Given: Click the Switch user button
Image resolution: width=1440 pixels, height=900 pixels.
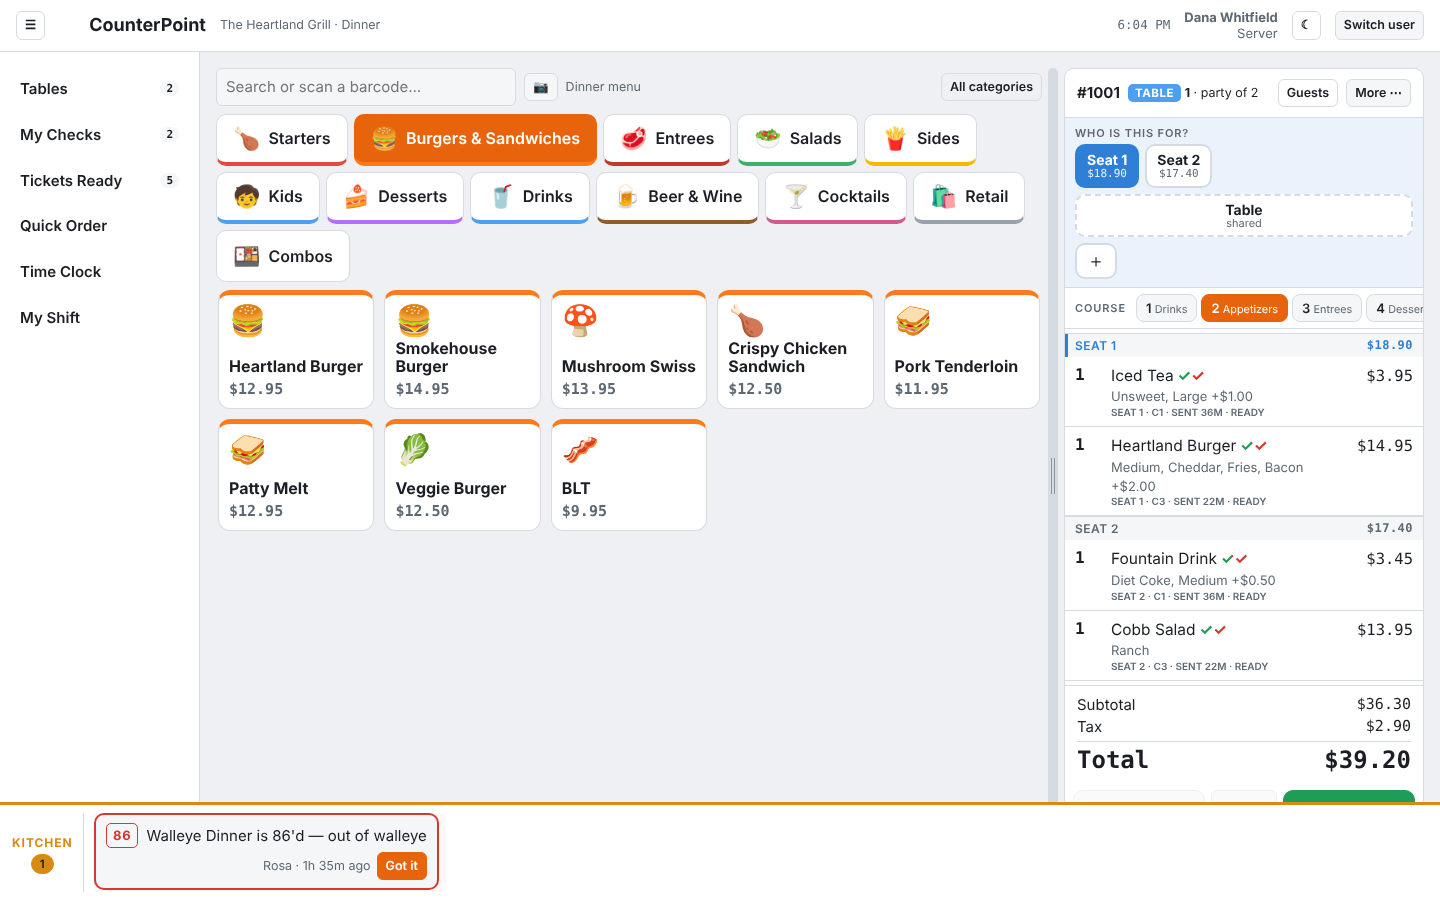Looking at the screenshot, I should coord(1379,25).
